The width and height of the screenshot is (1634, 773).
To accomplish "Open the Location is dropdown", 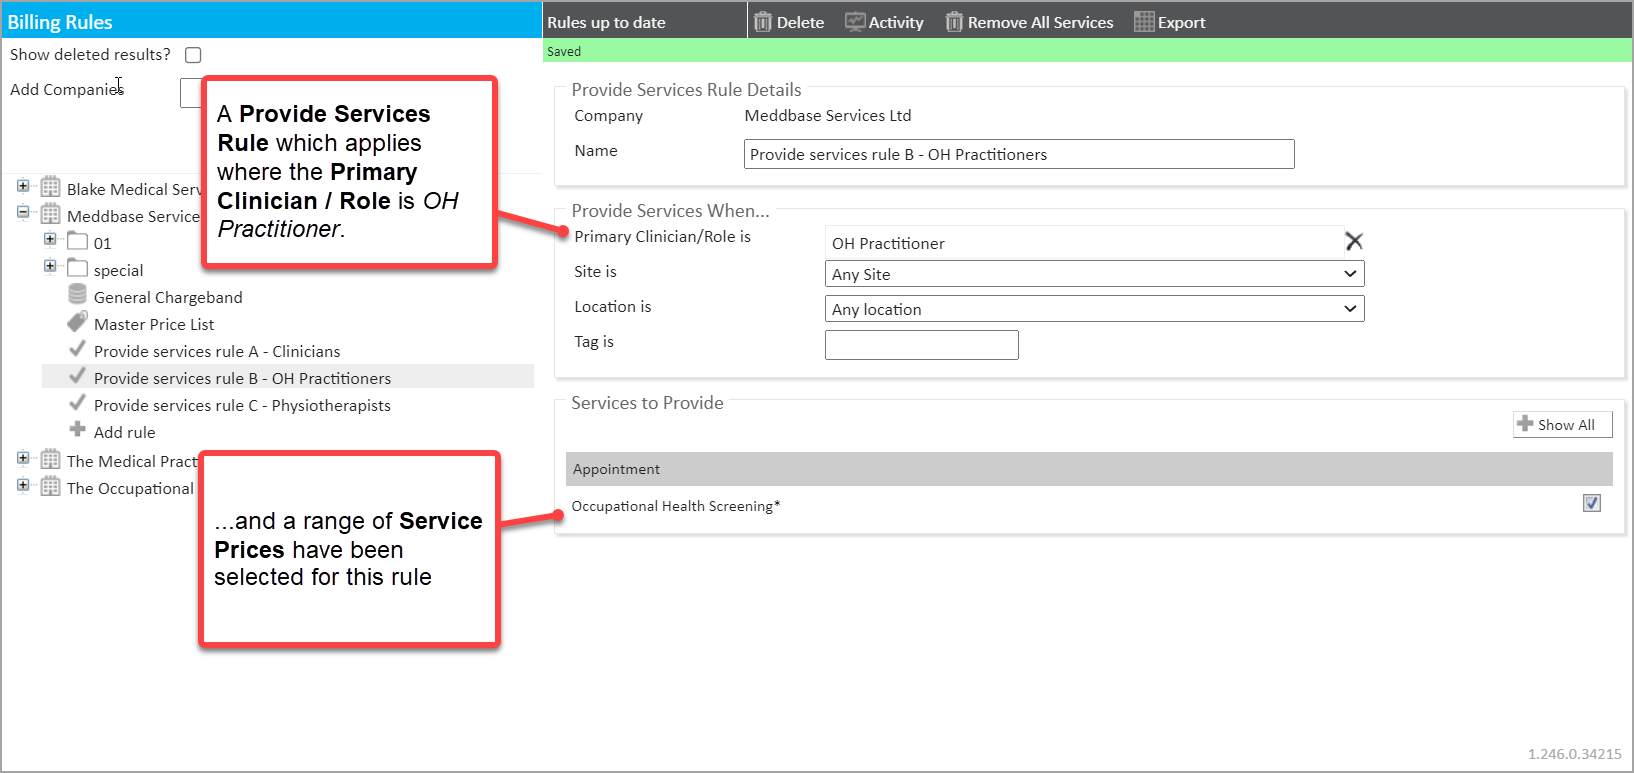I will tap(1094, 309).
